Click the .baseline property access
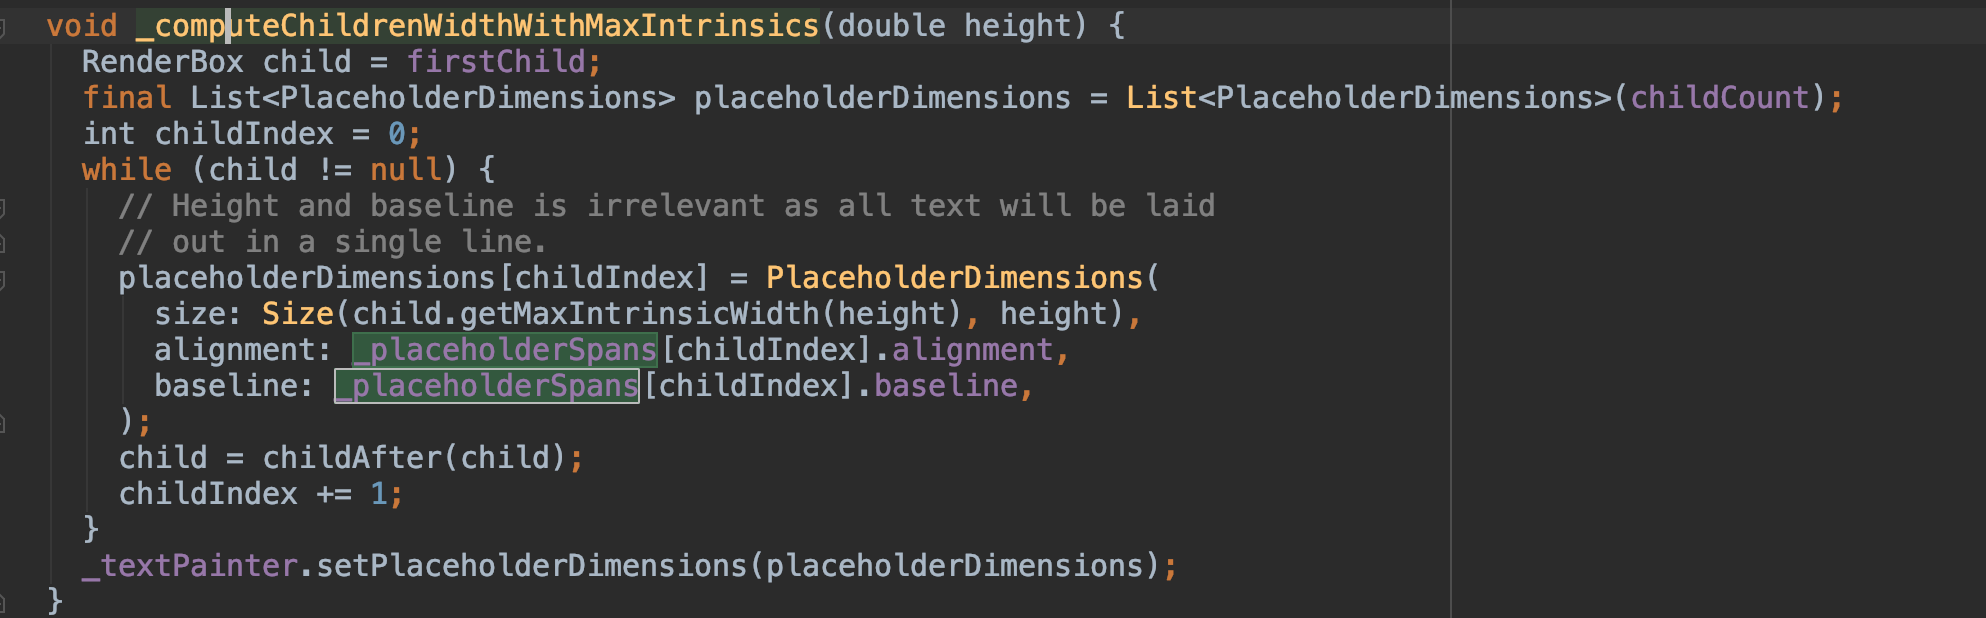The height and width of the screenshot is (618, 1986). 945,386
